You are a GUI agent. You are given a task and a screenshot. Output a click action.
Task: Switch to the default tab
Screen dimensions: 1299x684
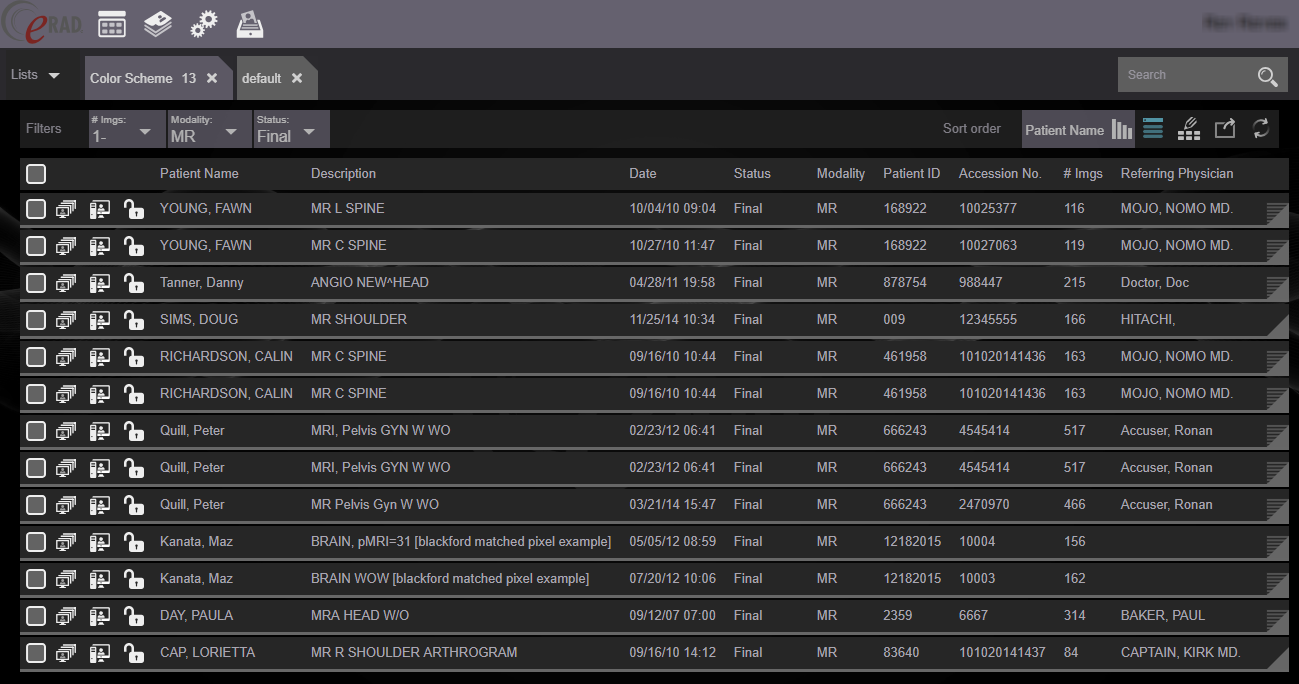(x=262, y=78)
